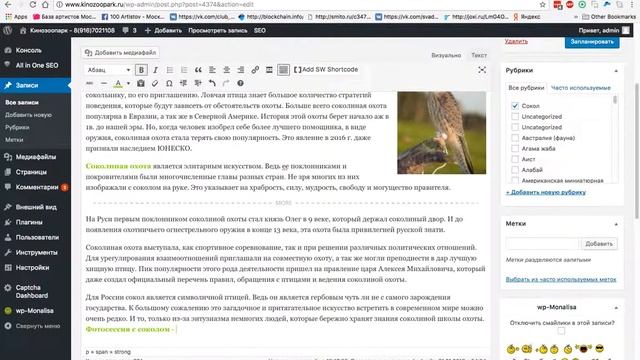The height and width of the screenshot is (360, 640).
Task: Reload the browser page
Action: coord(33,5)
